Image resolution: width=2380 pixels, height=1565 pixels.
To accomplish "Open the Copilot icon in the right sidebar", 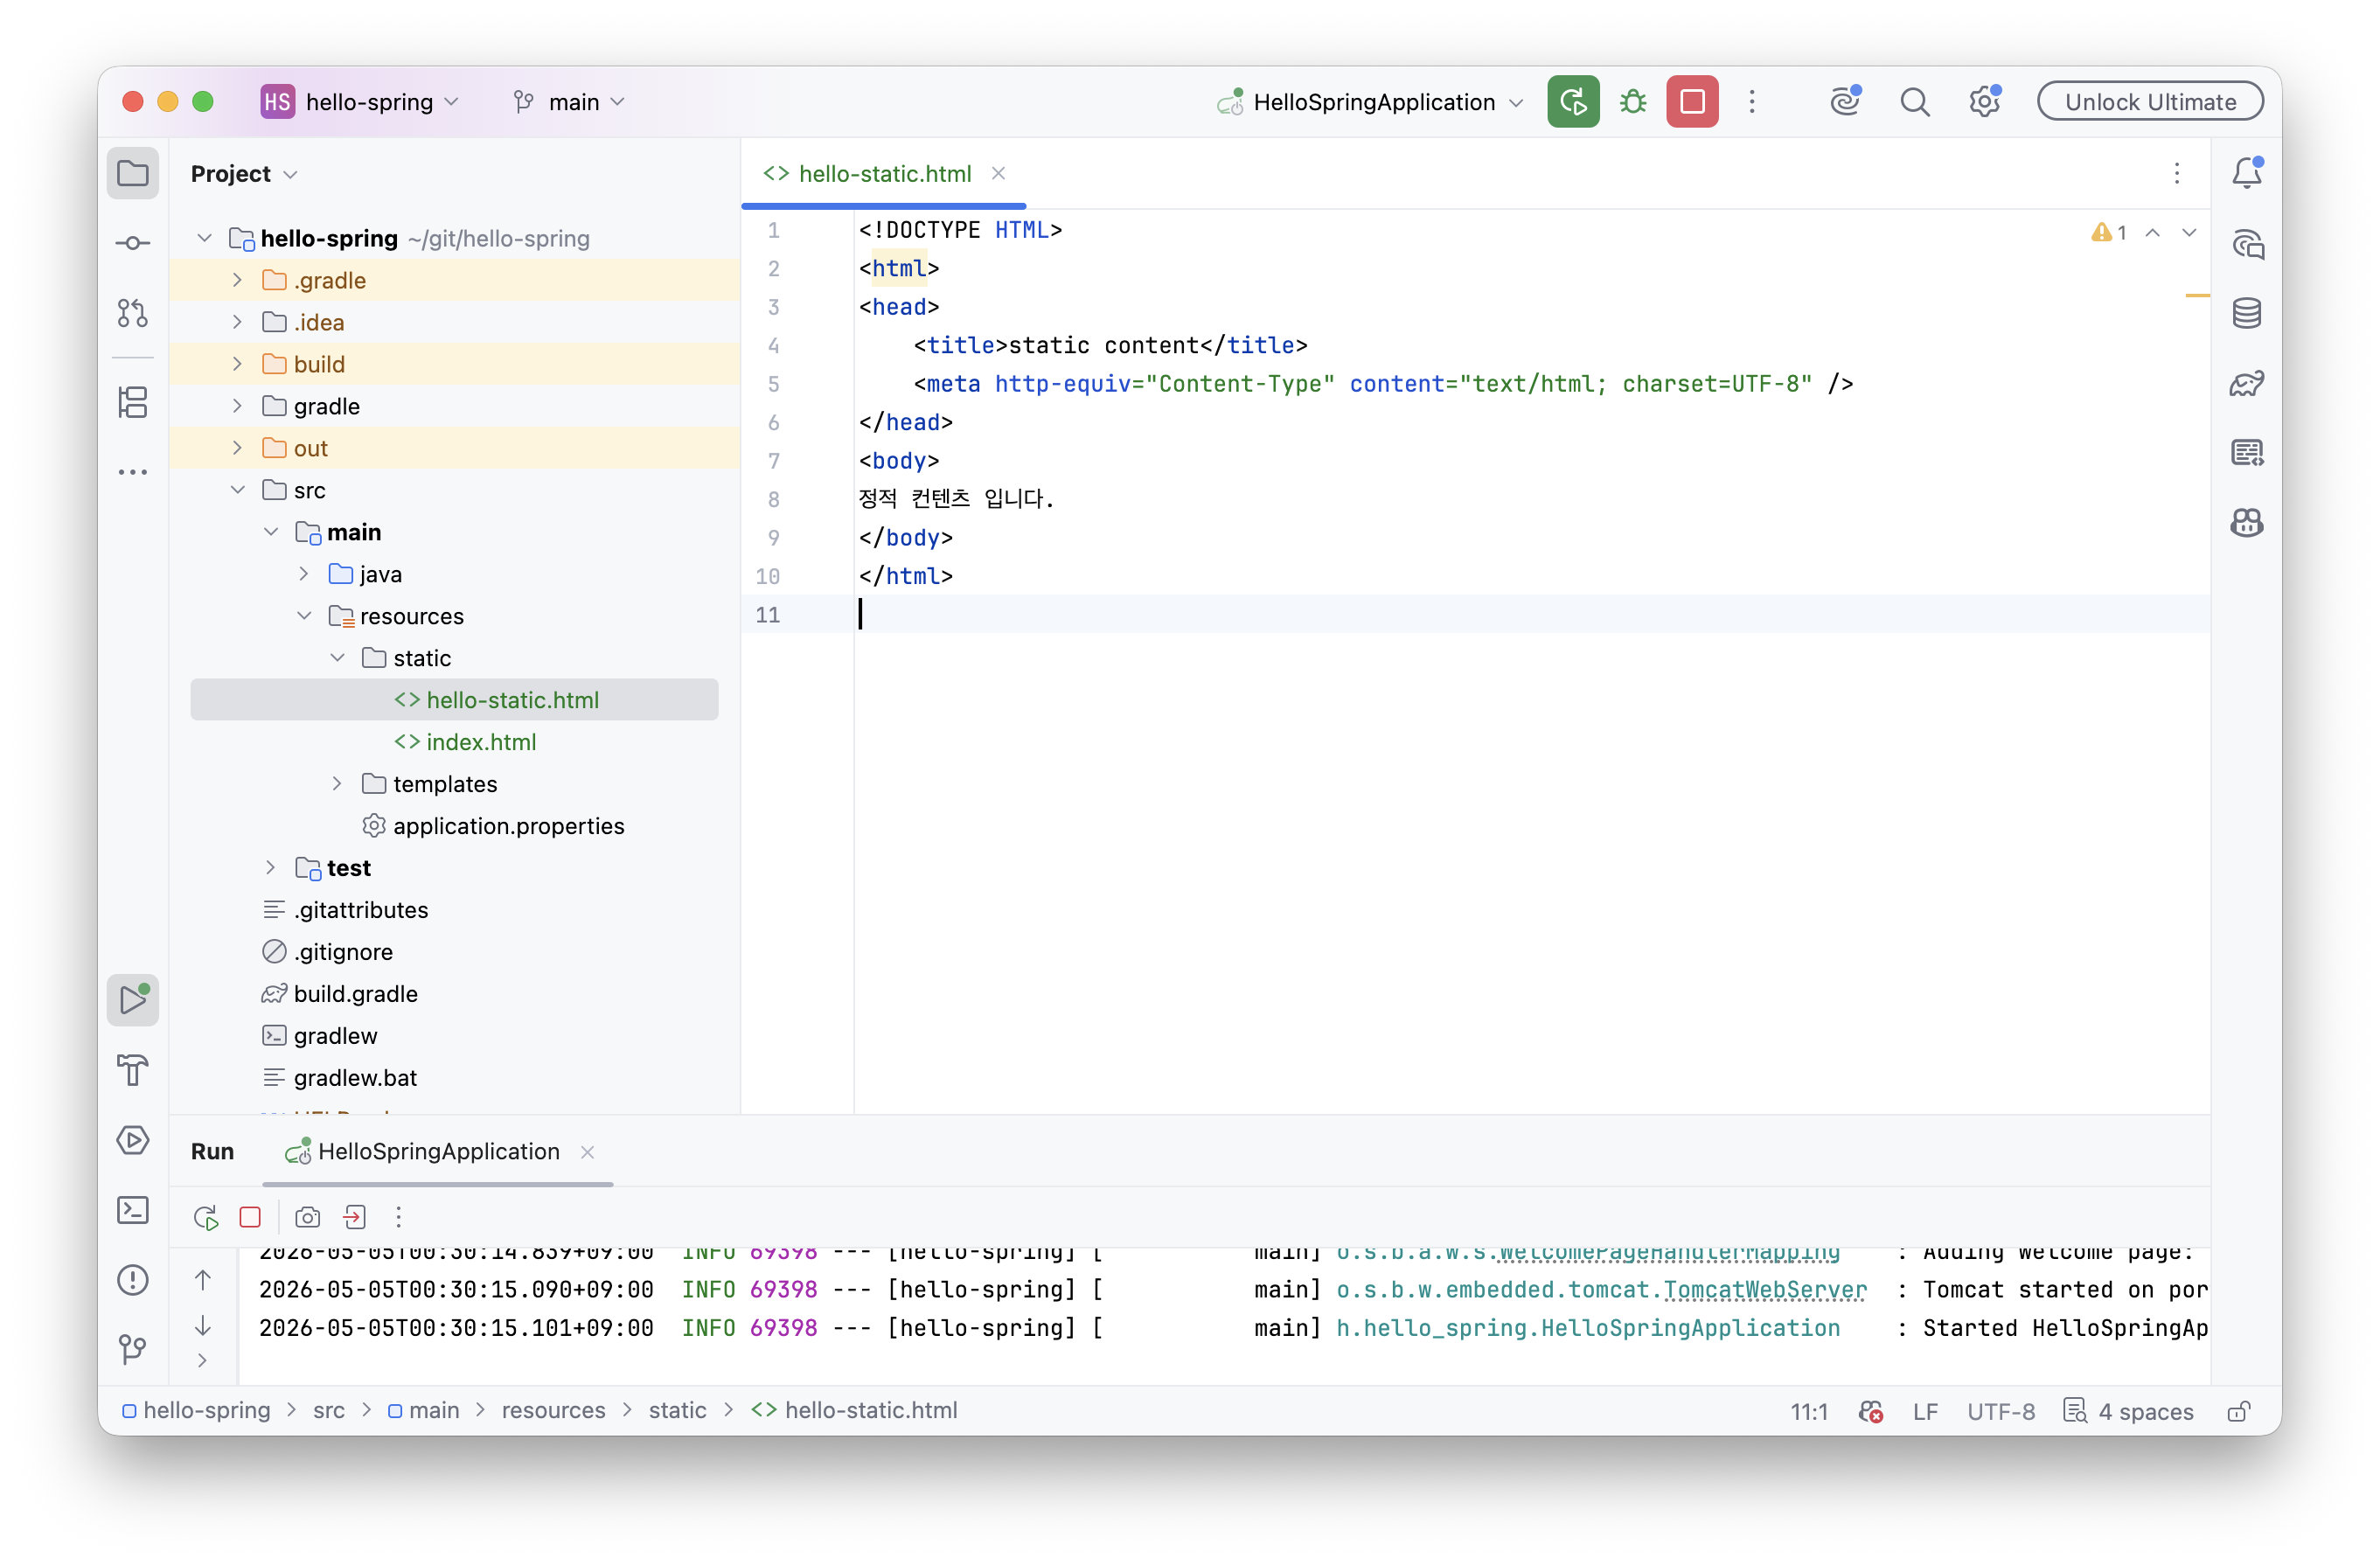I will tap(2247, 522).
